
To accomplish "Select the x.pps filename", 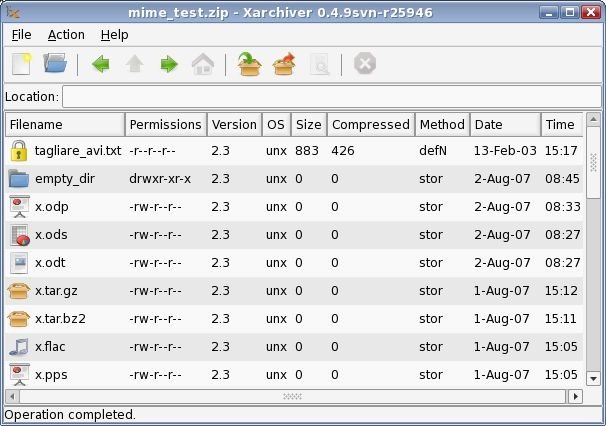I will click(x=51, y=375).
